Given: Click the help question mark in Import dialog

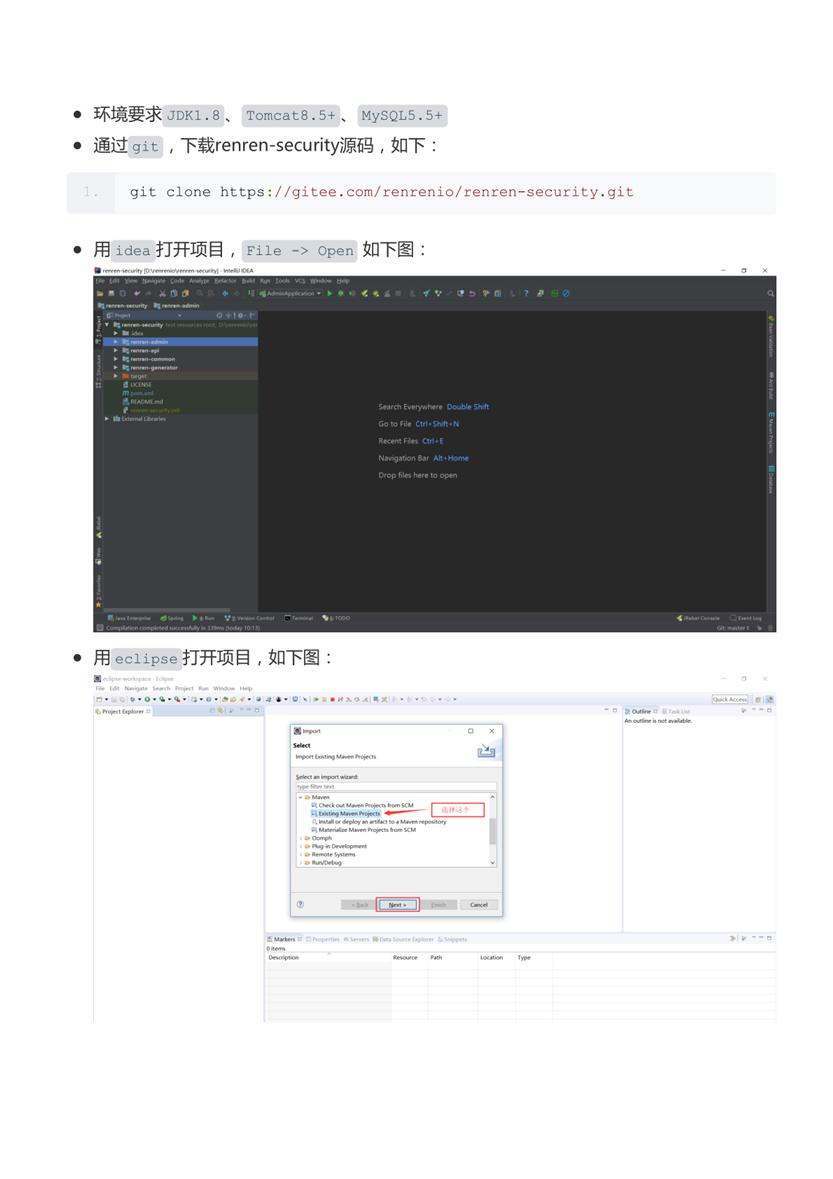Looking at the screenshot, I should point(300,905).
